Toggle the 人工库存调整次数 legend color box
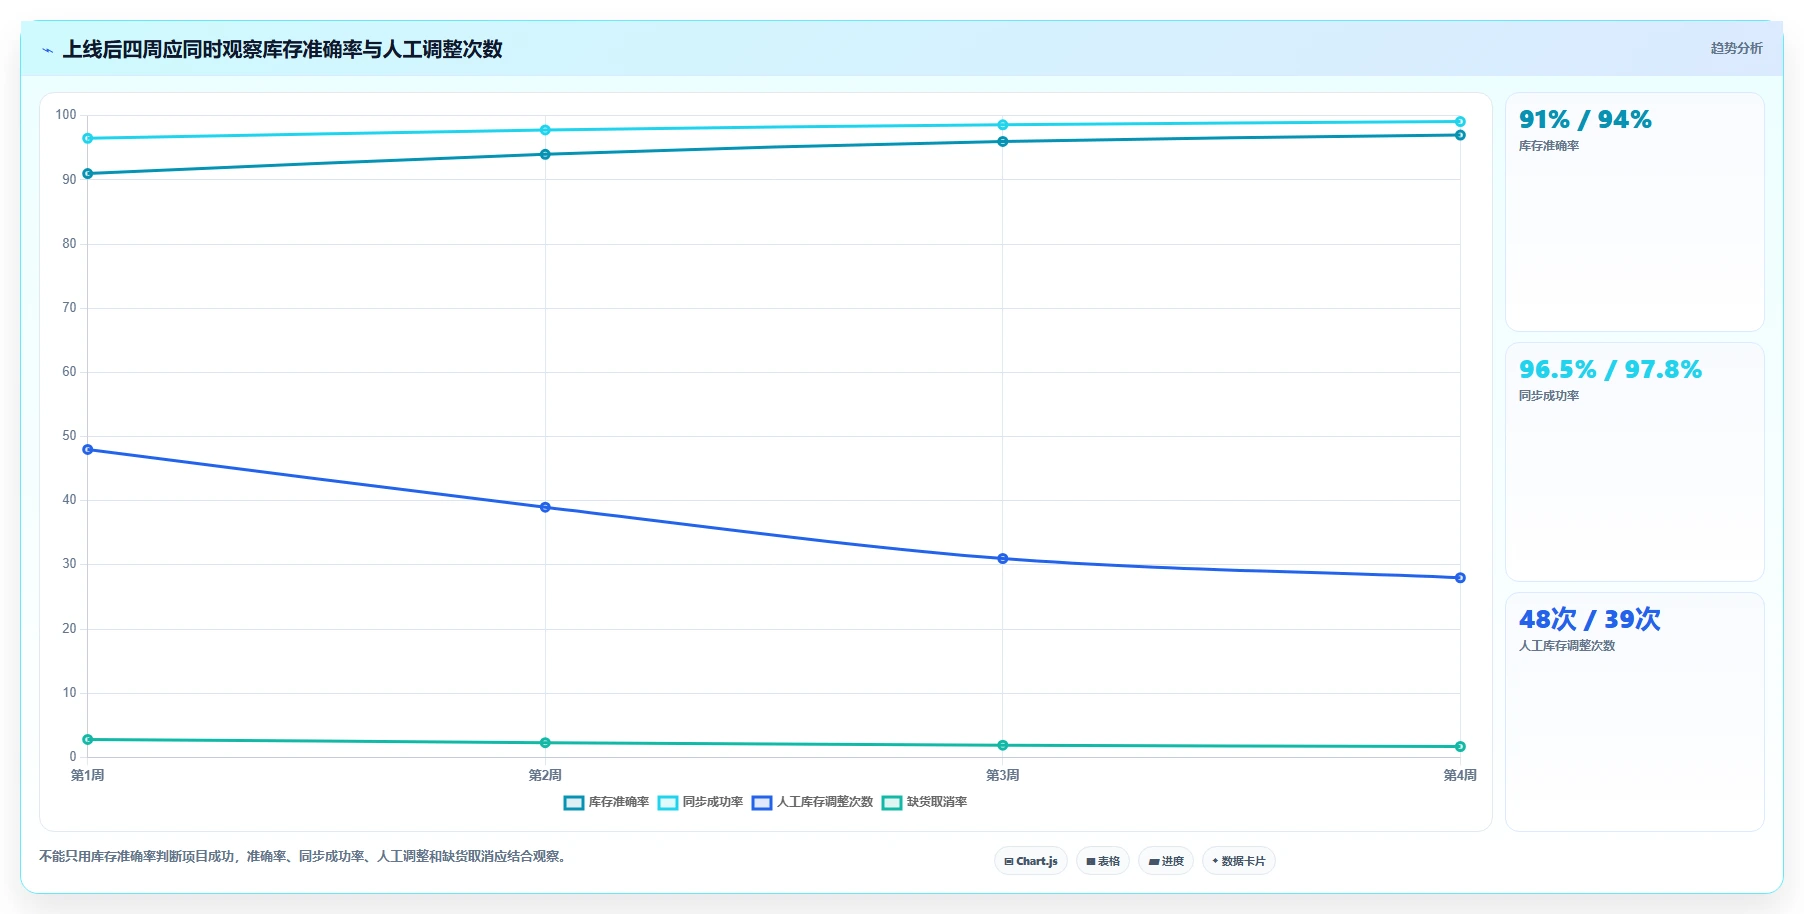The width and height of the screenshot is (1804, 914). click(x=762, y=802)
